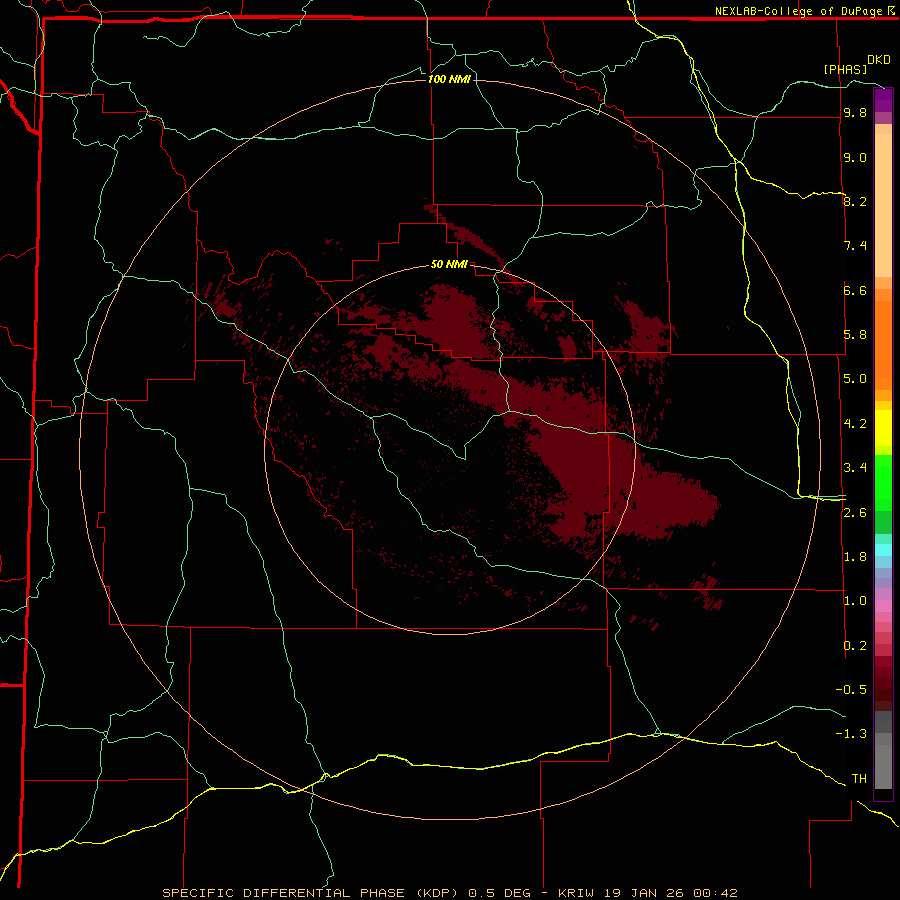This screenshot has width=900, height=900.
Task: Click the 5.8 color scale value
Action: (x=855, y=335)
